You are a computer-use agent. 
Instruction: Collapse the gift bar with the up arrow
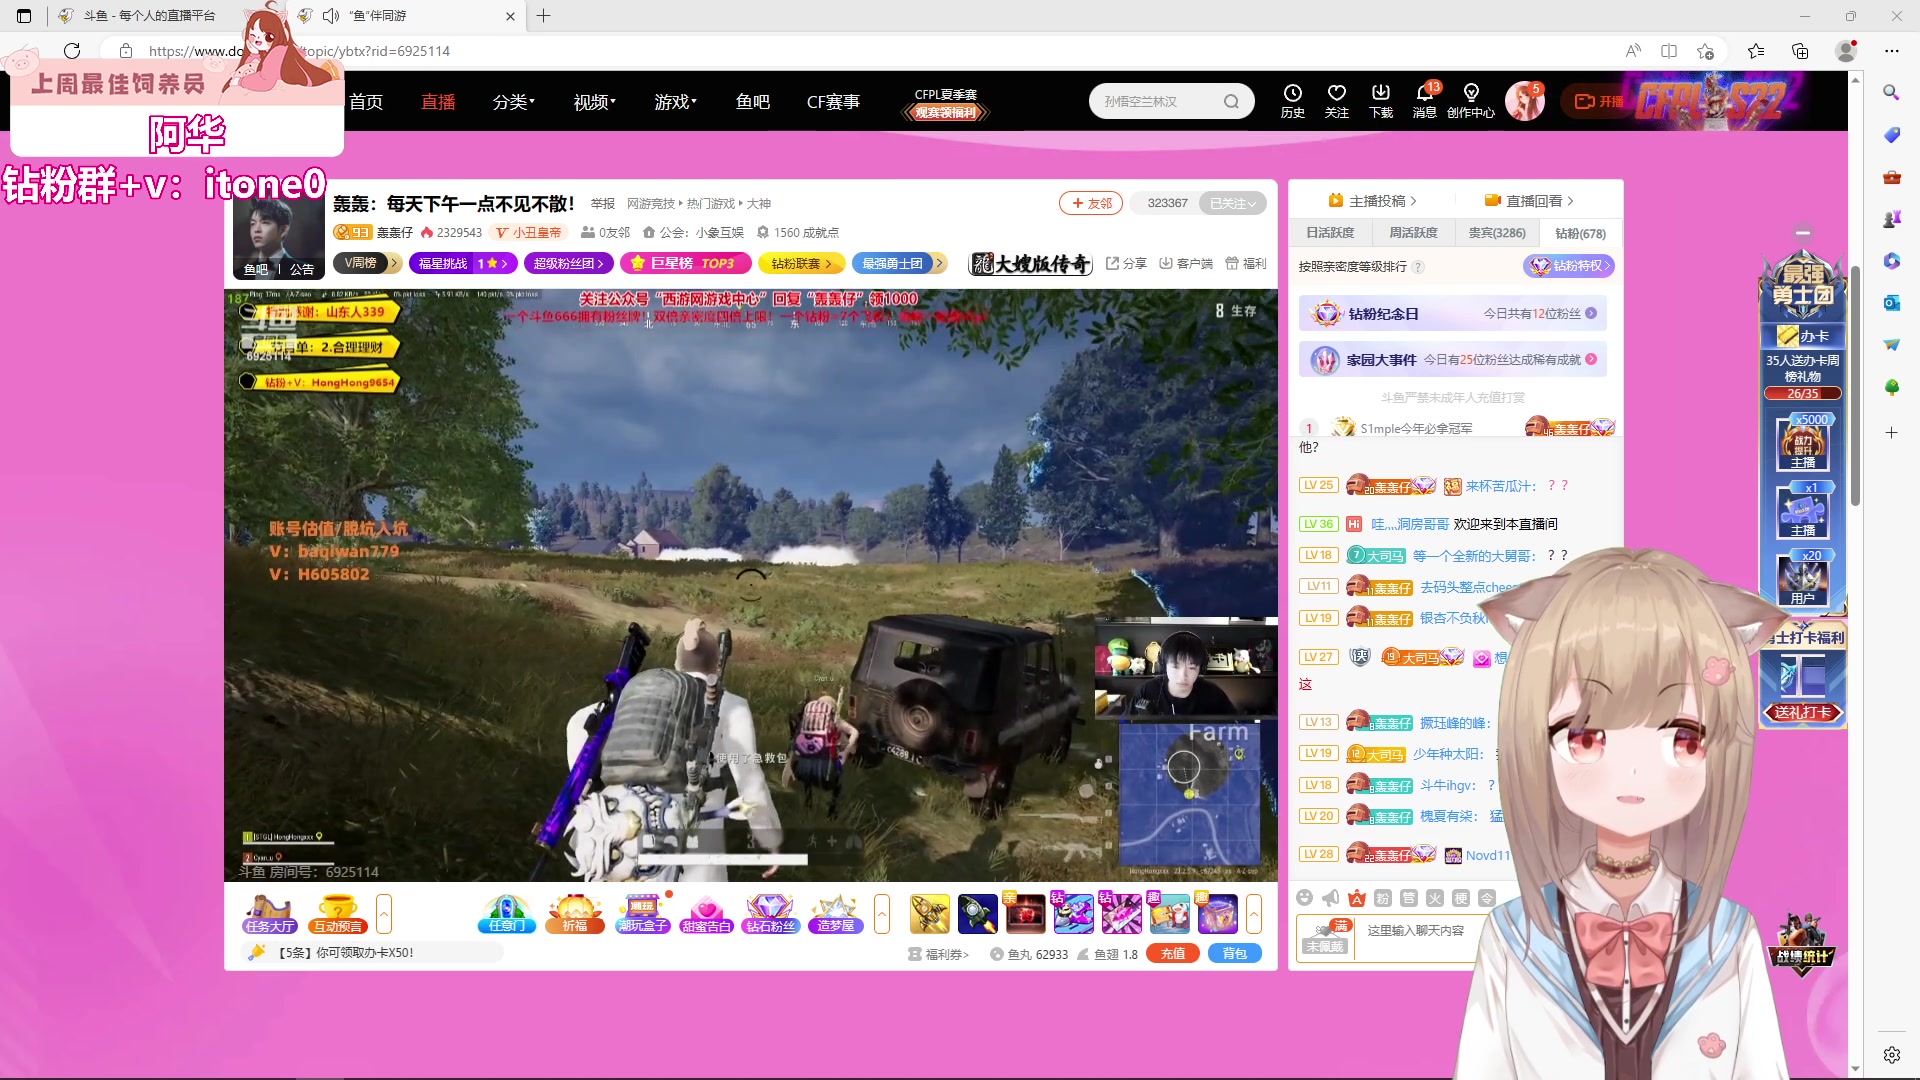1255,913
